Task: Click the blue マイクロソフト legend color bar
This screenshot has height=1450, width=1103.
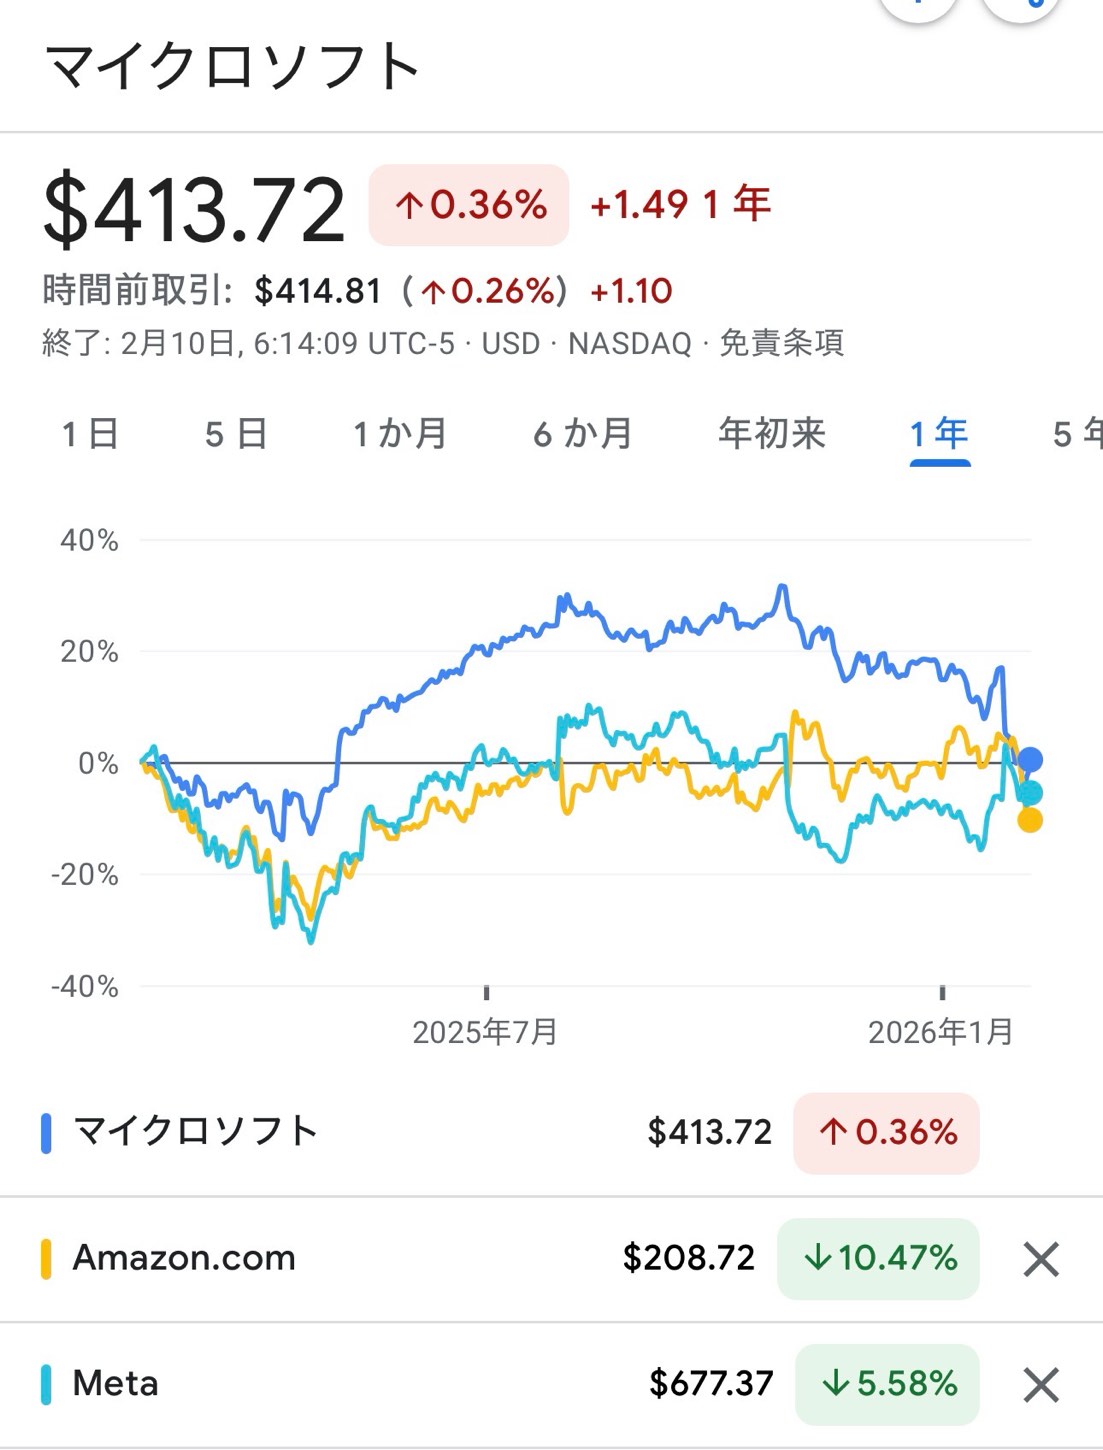Action: tap(46, 1133)
